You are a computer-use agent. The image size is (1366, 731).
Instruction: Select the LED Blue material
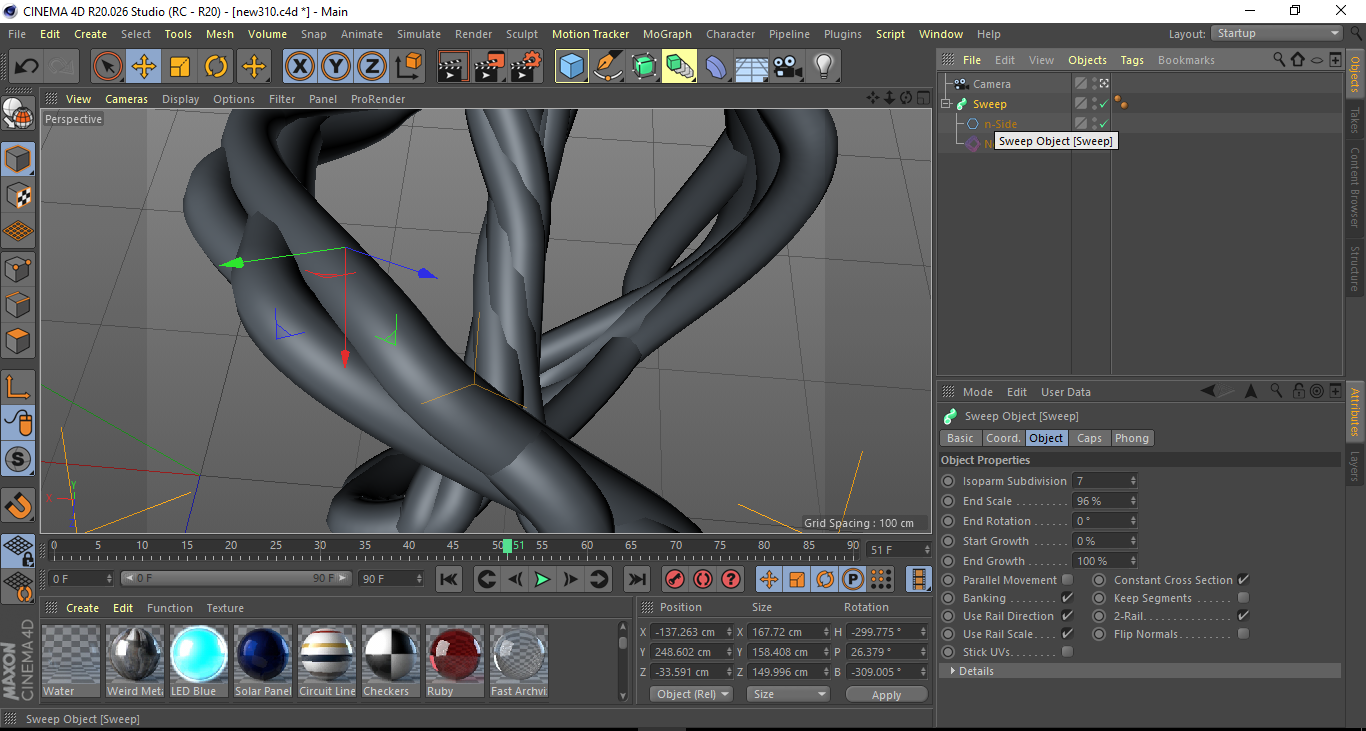pyautogui.click(x=199, y=662)
